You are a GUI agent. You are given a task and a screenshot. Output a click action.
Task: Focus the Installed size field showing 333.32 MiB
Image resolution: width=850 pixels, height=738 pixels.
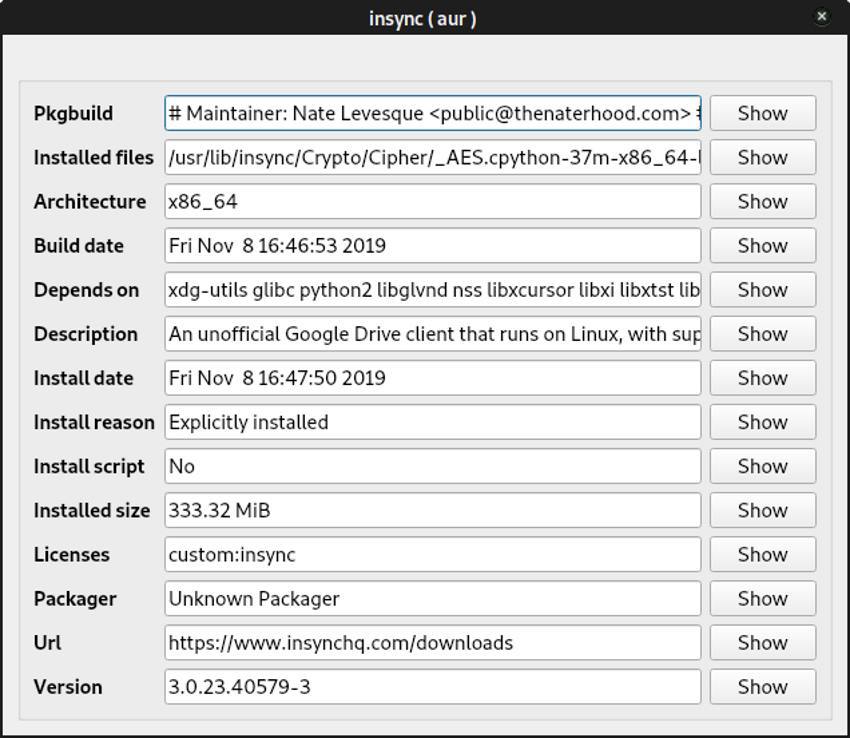click(432, 510)
